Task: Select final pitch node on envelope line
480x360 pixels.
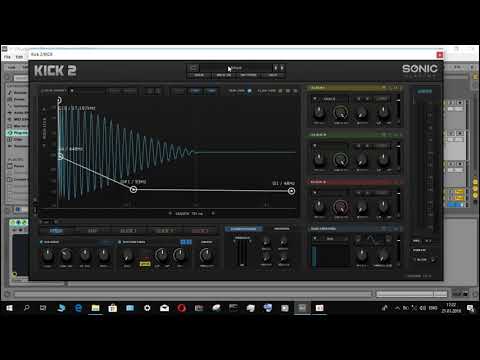Action: click(x=291, y=191)
